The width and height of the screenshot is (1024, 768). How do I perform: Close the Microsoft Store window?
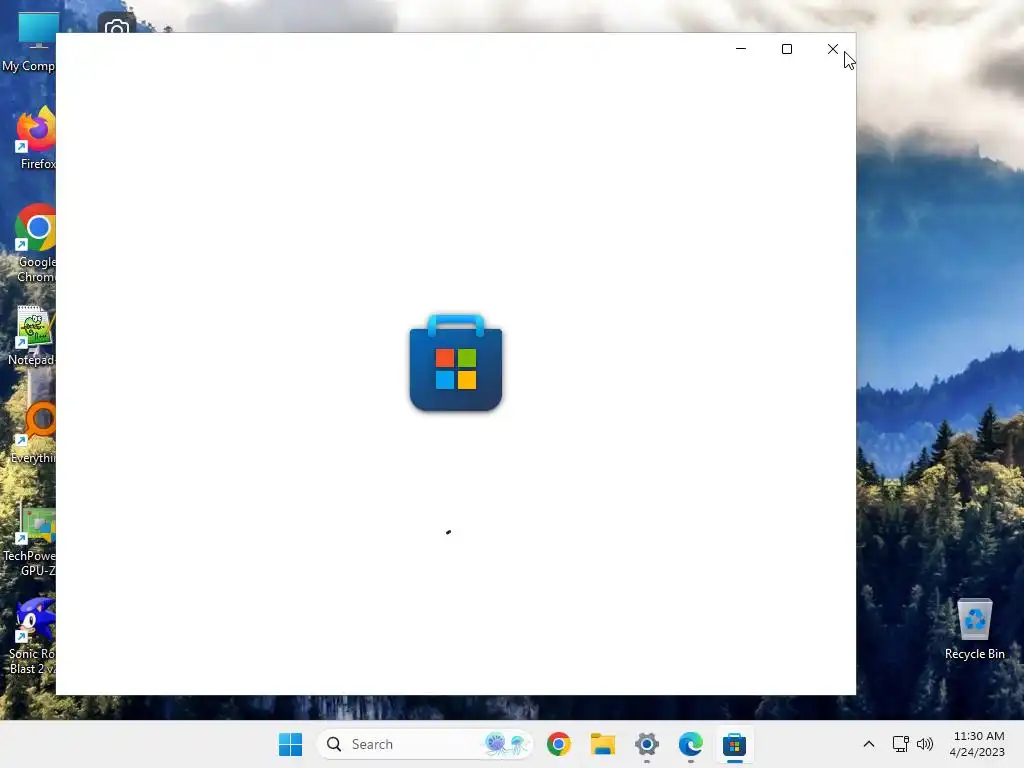(833, 49)
